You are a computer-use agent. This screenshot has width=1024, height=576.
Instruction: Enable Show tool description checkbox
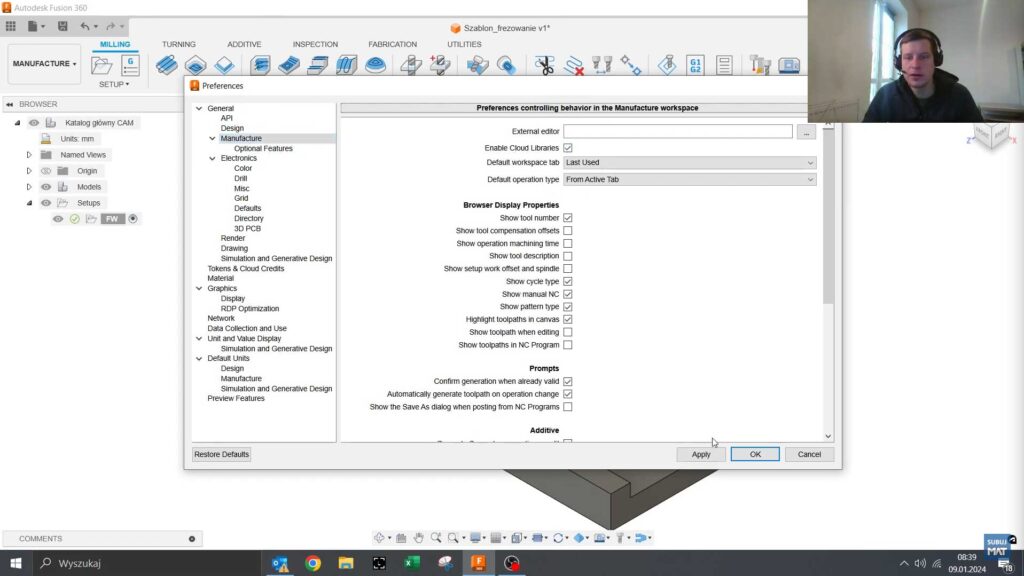point(568,256)
